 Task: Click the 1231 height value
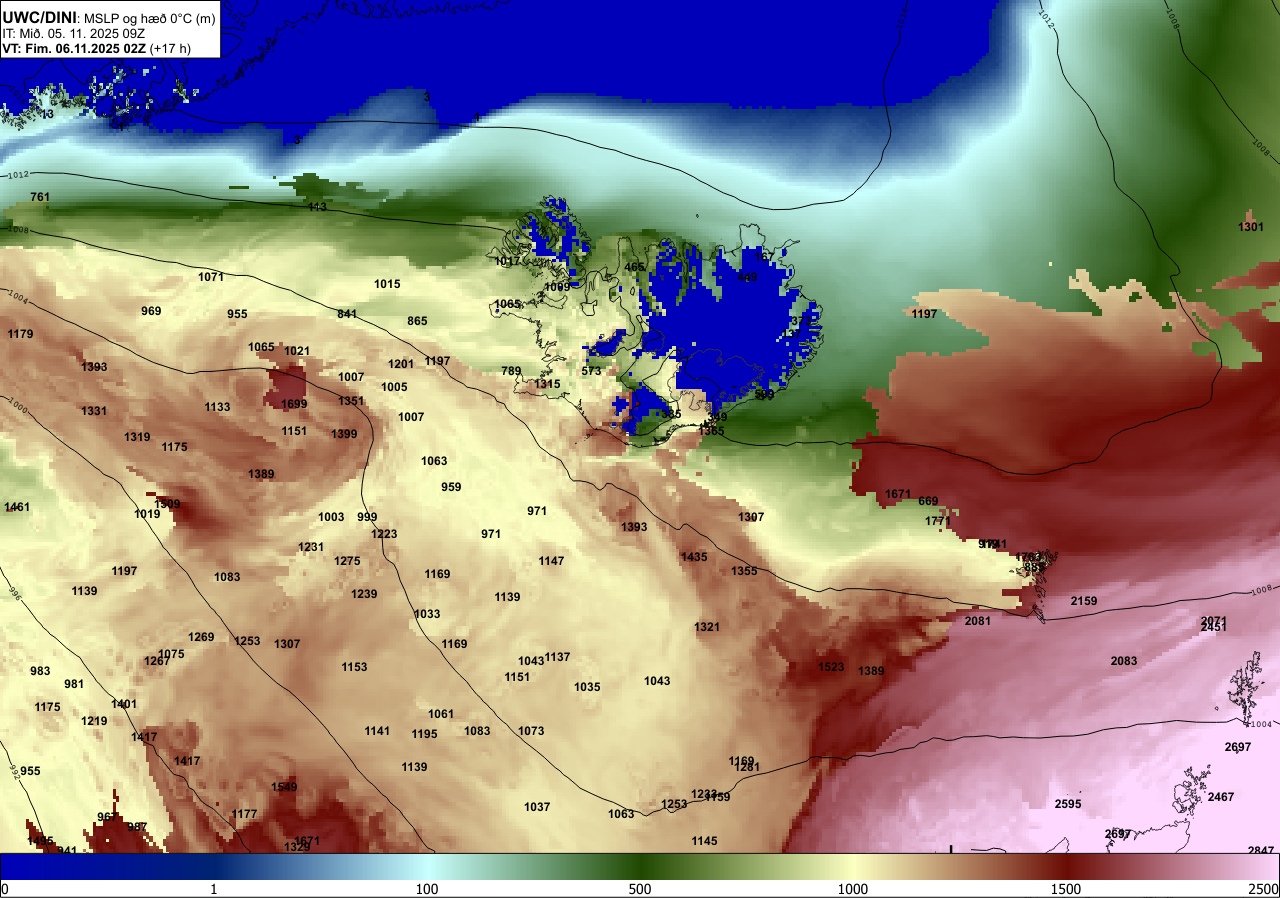(x=311, y=547)
